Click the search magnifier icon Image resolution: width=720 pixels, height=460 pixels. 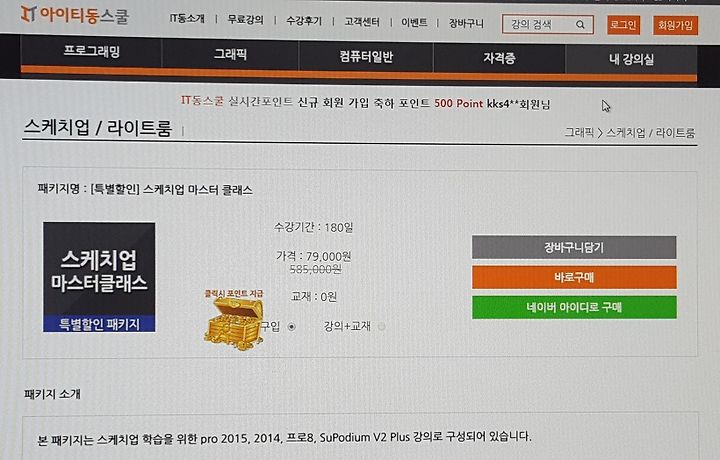point(580,25)
